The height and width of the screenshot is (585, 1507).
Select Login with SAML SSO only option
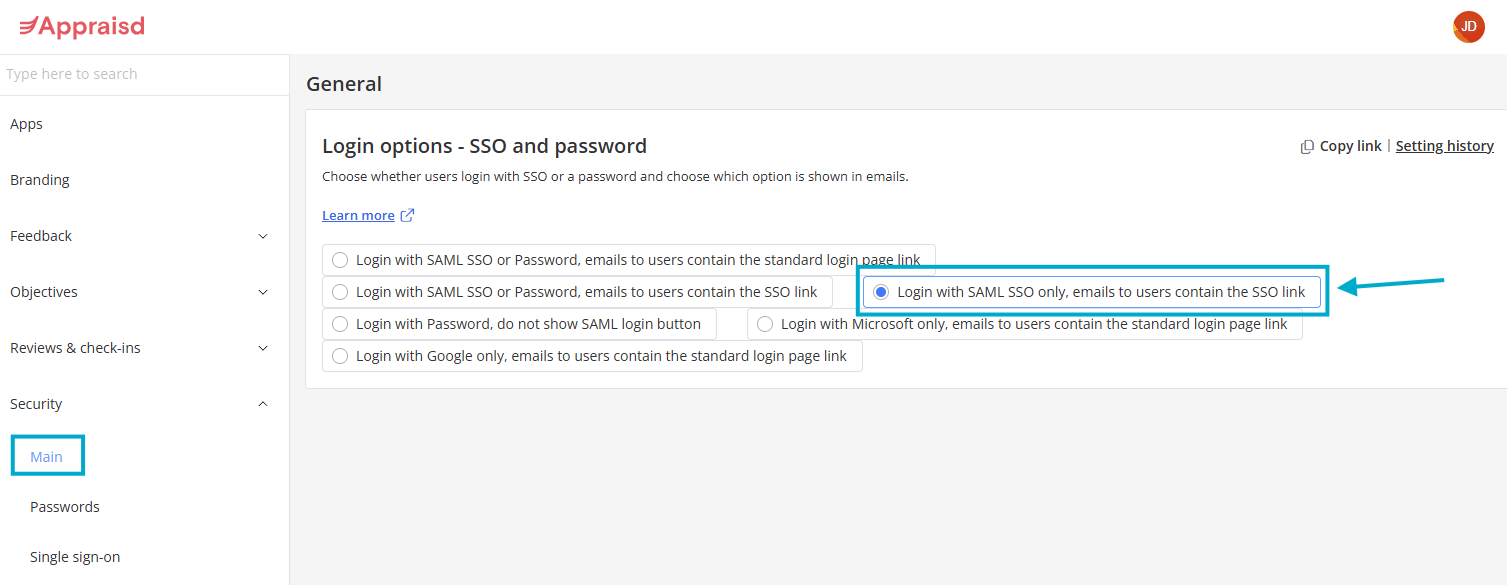tap(881, 292)
